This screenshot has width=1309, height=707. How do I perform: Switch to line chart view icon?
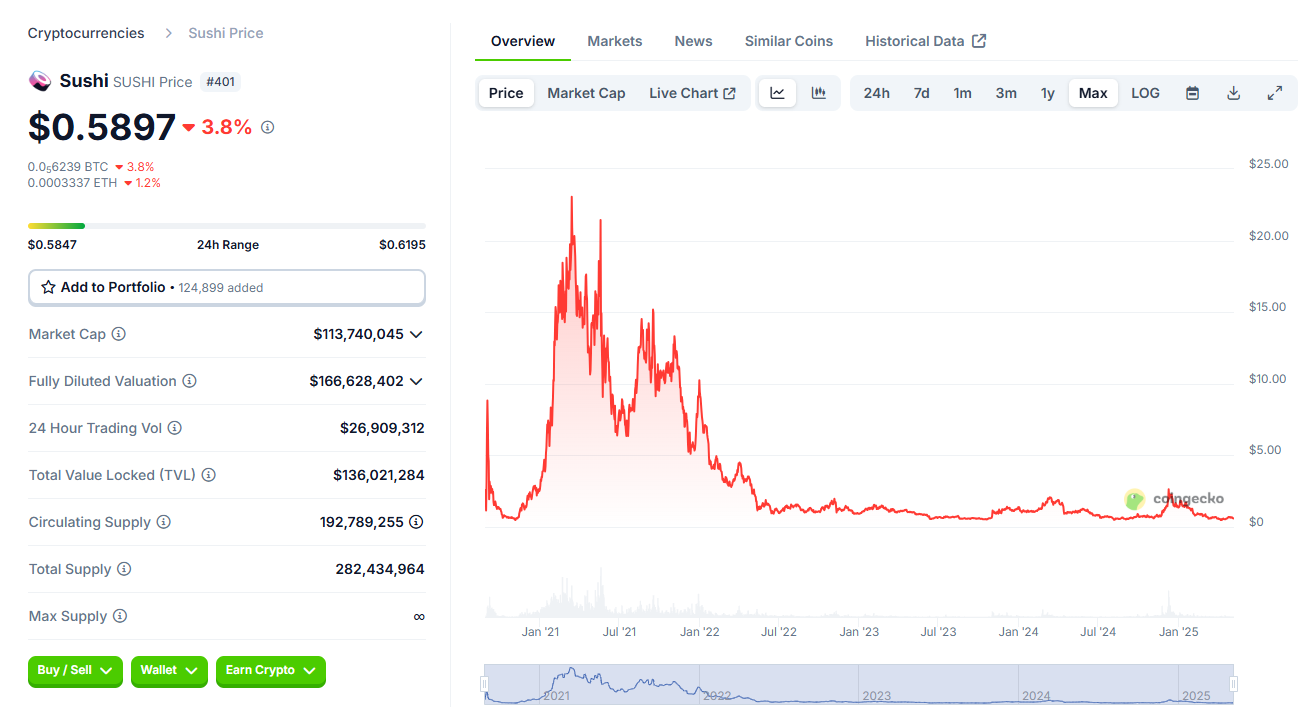[777, 93]
